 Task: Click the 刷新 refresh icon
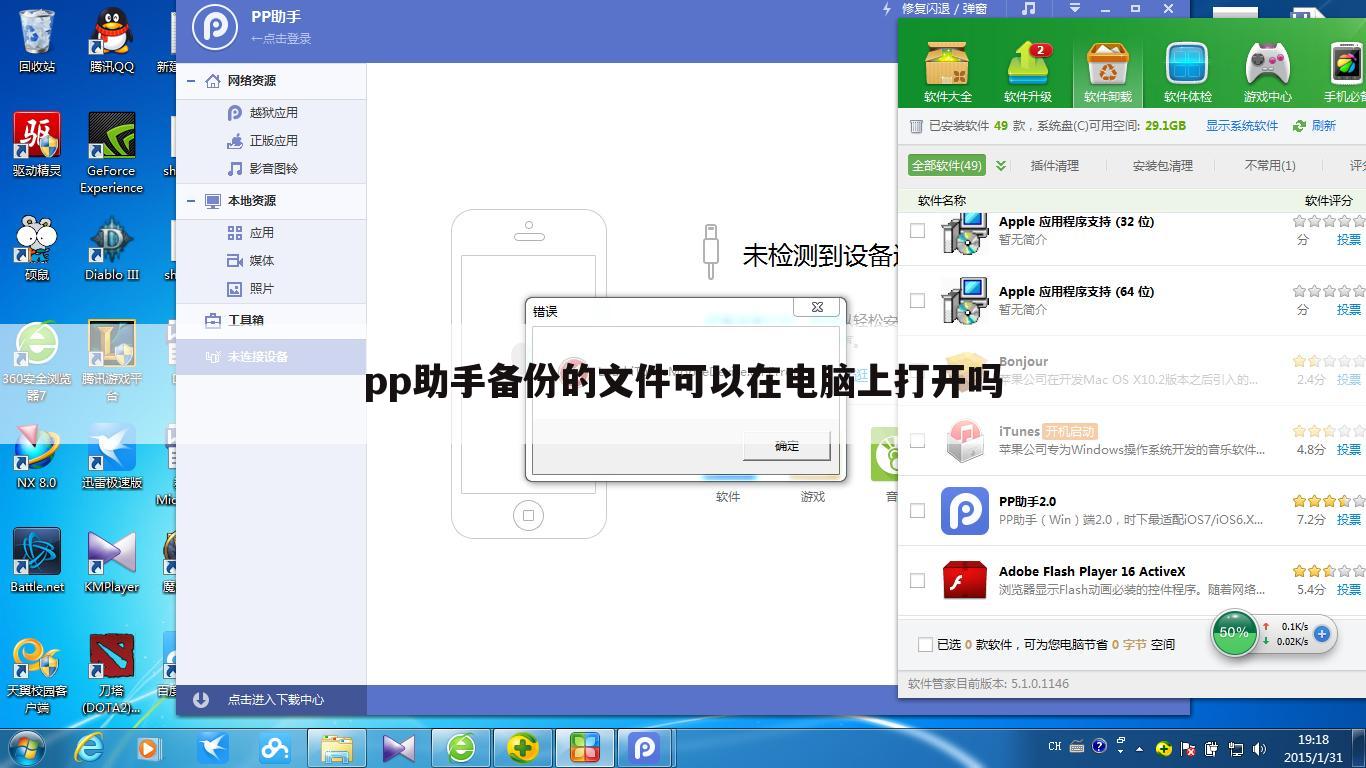click(1299, 126)
